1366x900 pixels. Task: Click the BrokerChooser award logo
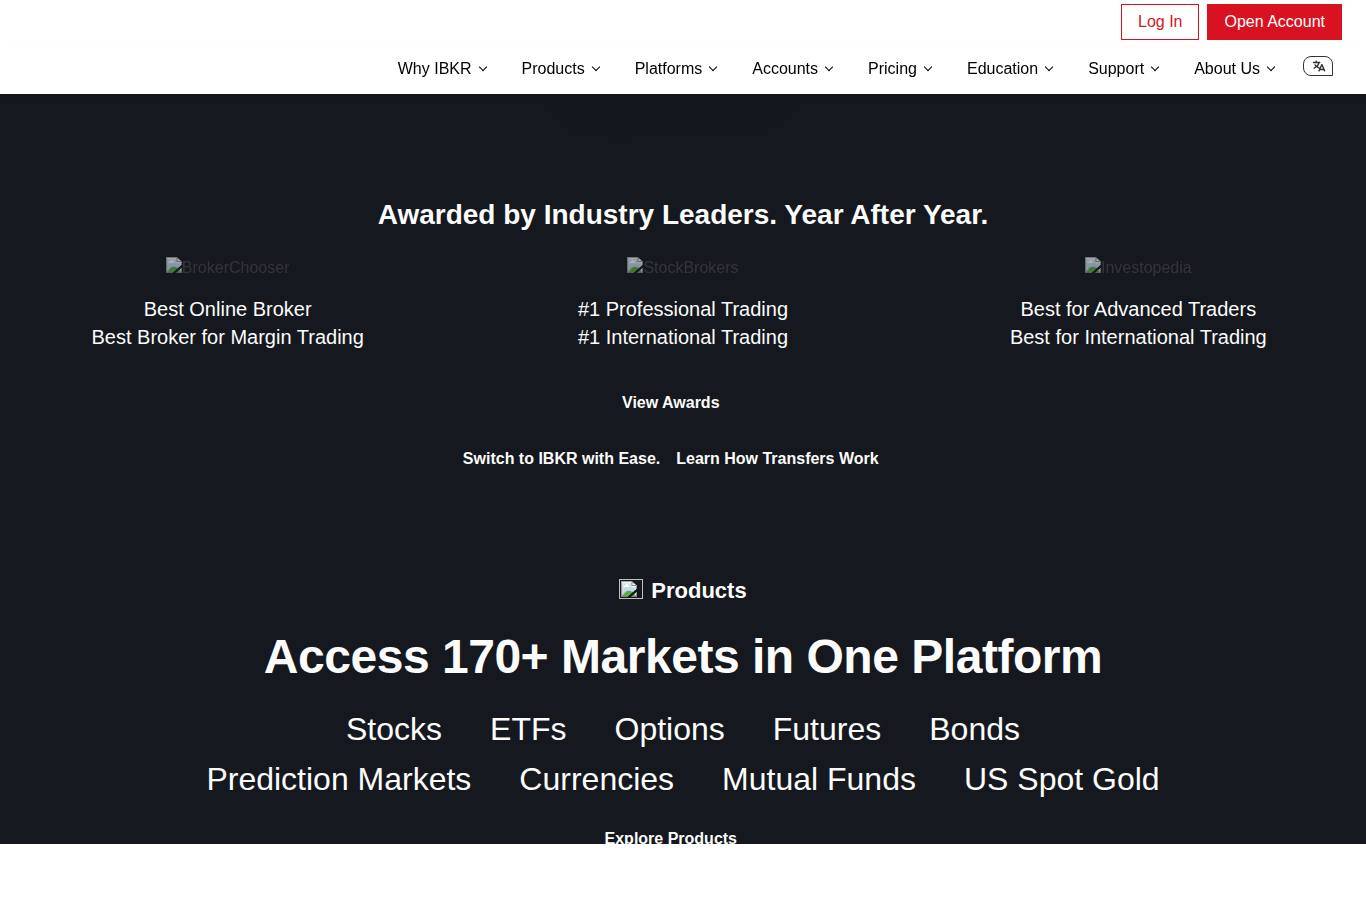pos(227,267)
